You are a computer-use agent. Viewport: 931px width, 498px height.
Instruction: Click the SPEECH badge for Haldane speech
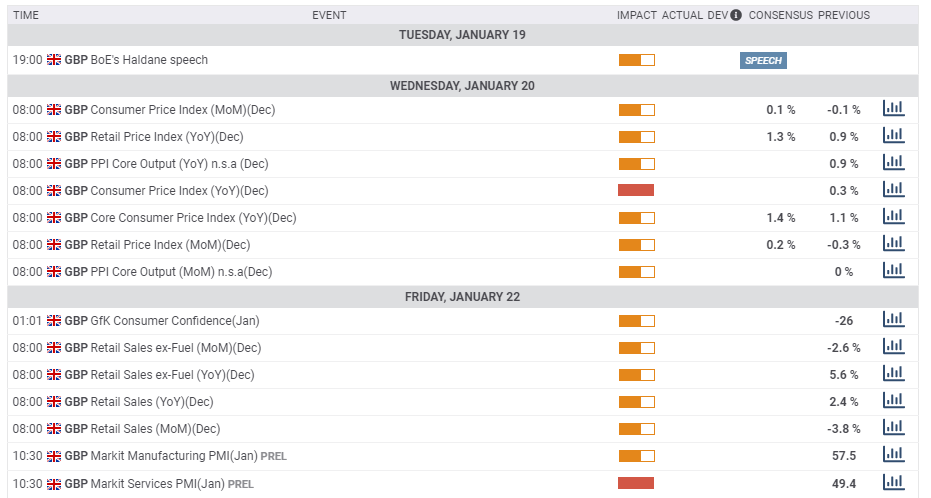(x=763, y=60)
